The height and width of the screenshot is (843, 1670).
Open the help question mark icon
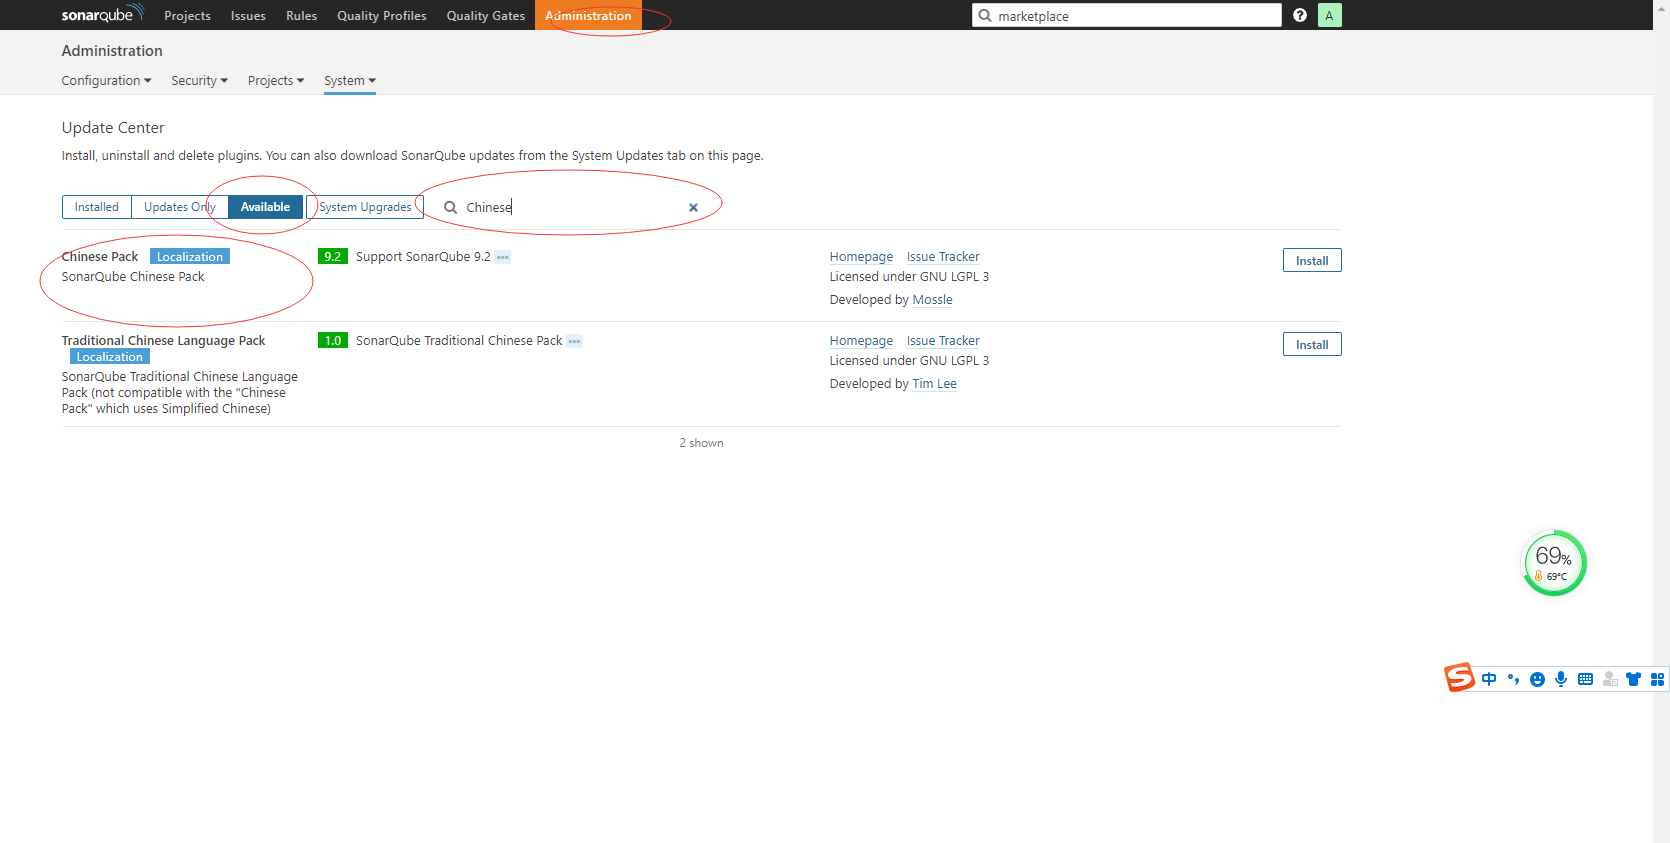tap(1300, 15)
